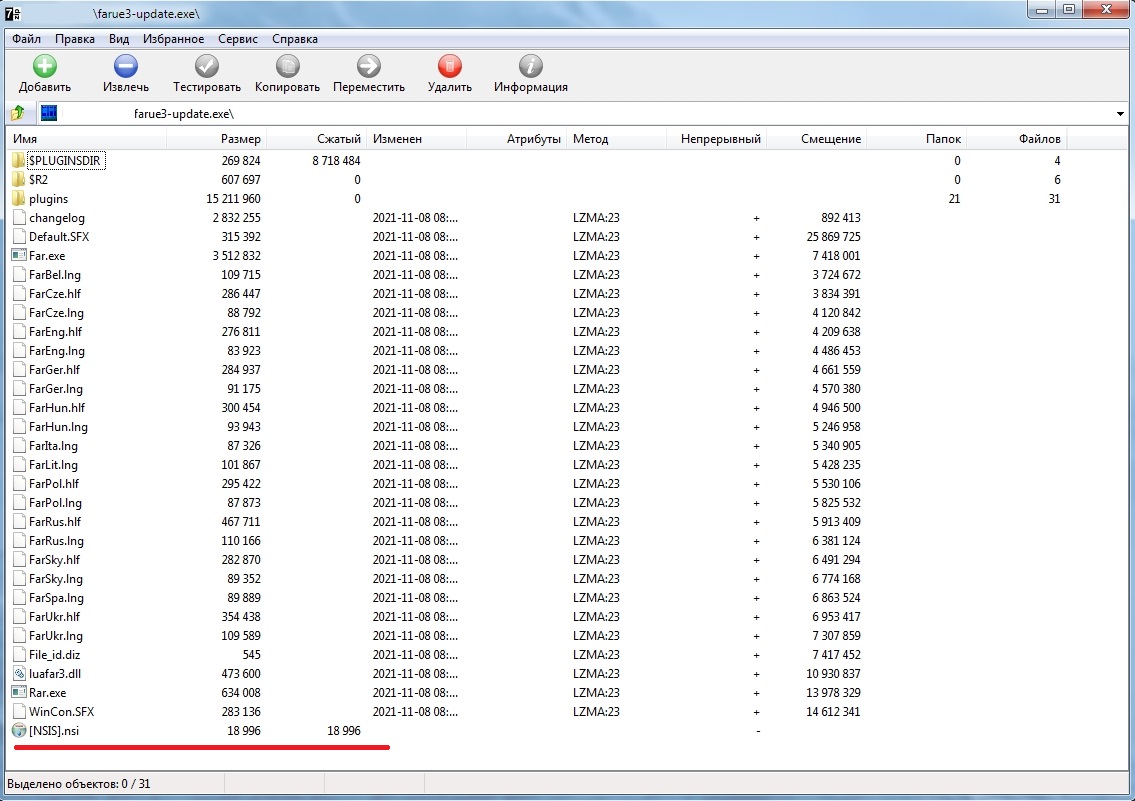Screen dimensions: 1135x801
Task: Sort by the Смещение column header
Action: pyautogui.click(x=817, y=139)
